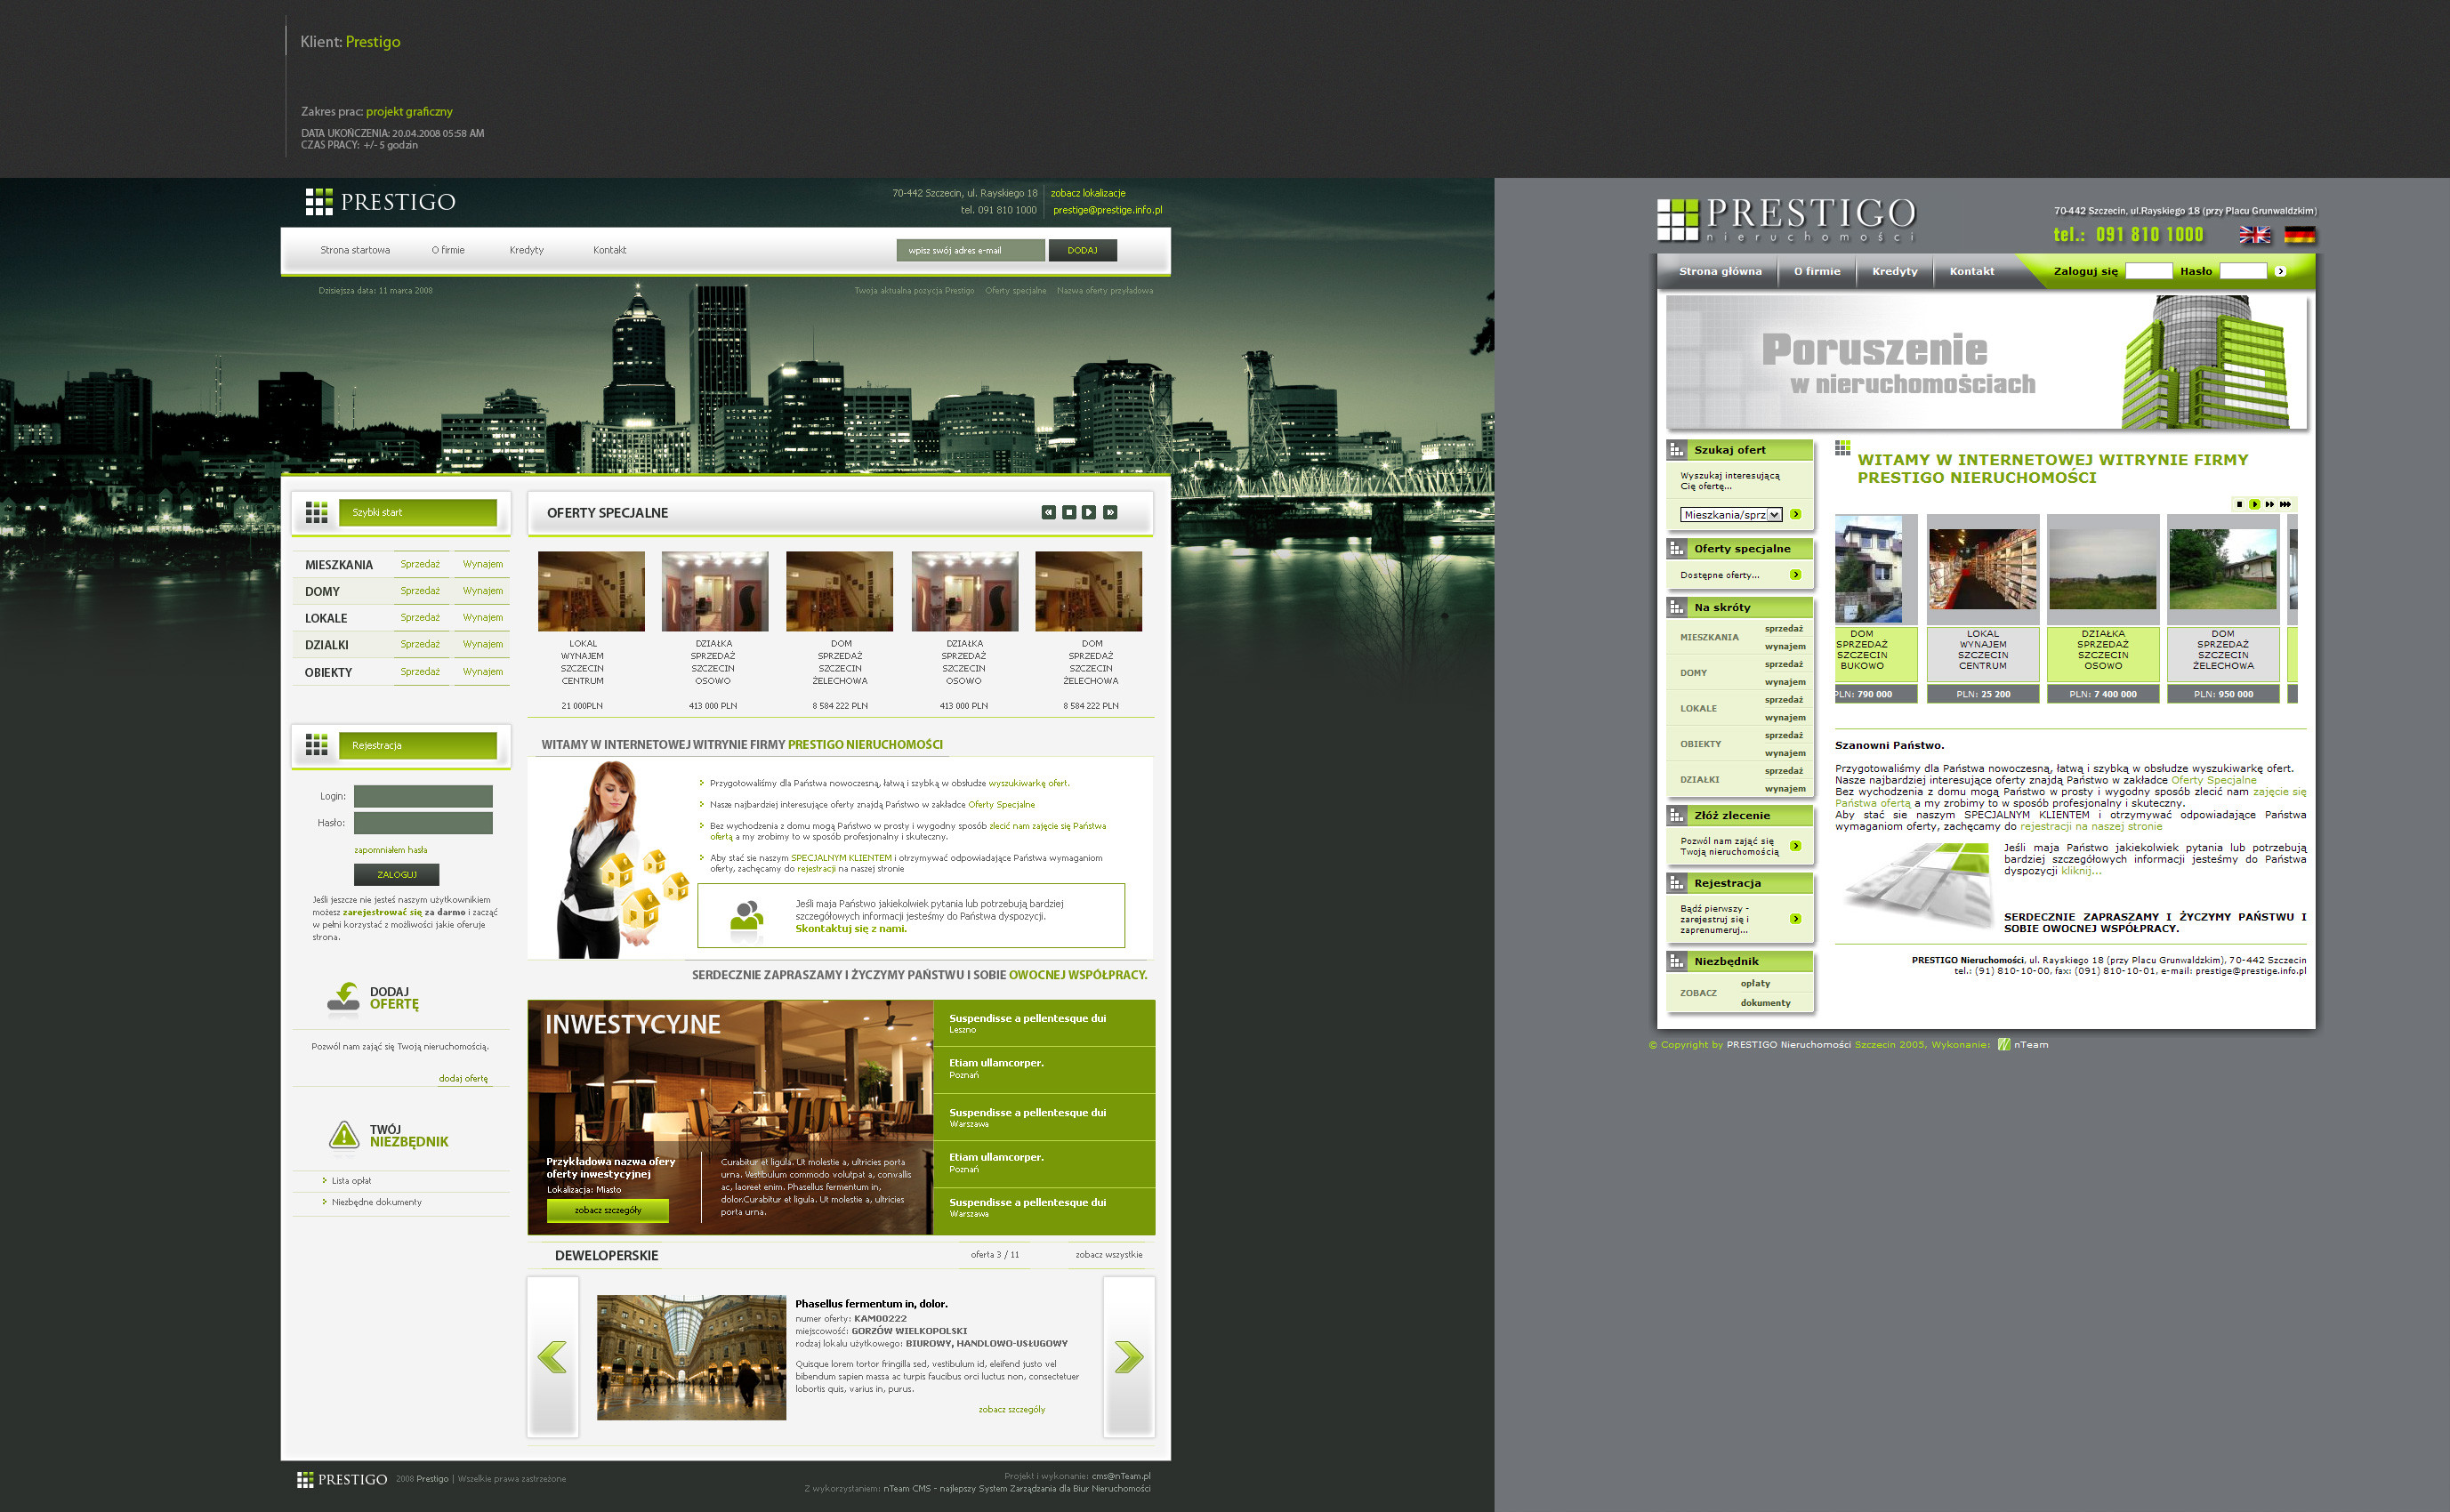The image size is (2450, 1512).
Task: Click the Zaloguj się input field in the green bar
Action: pos(2148,271)
